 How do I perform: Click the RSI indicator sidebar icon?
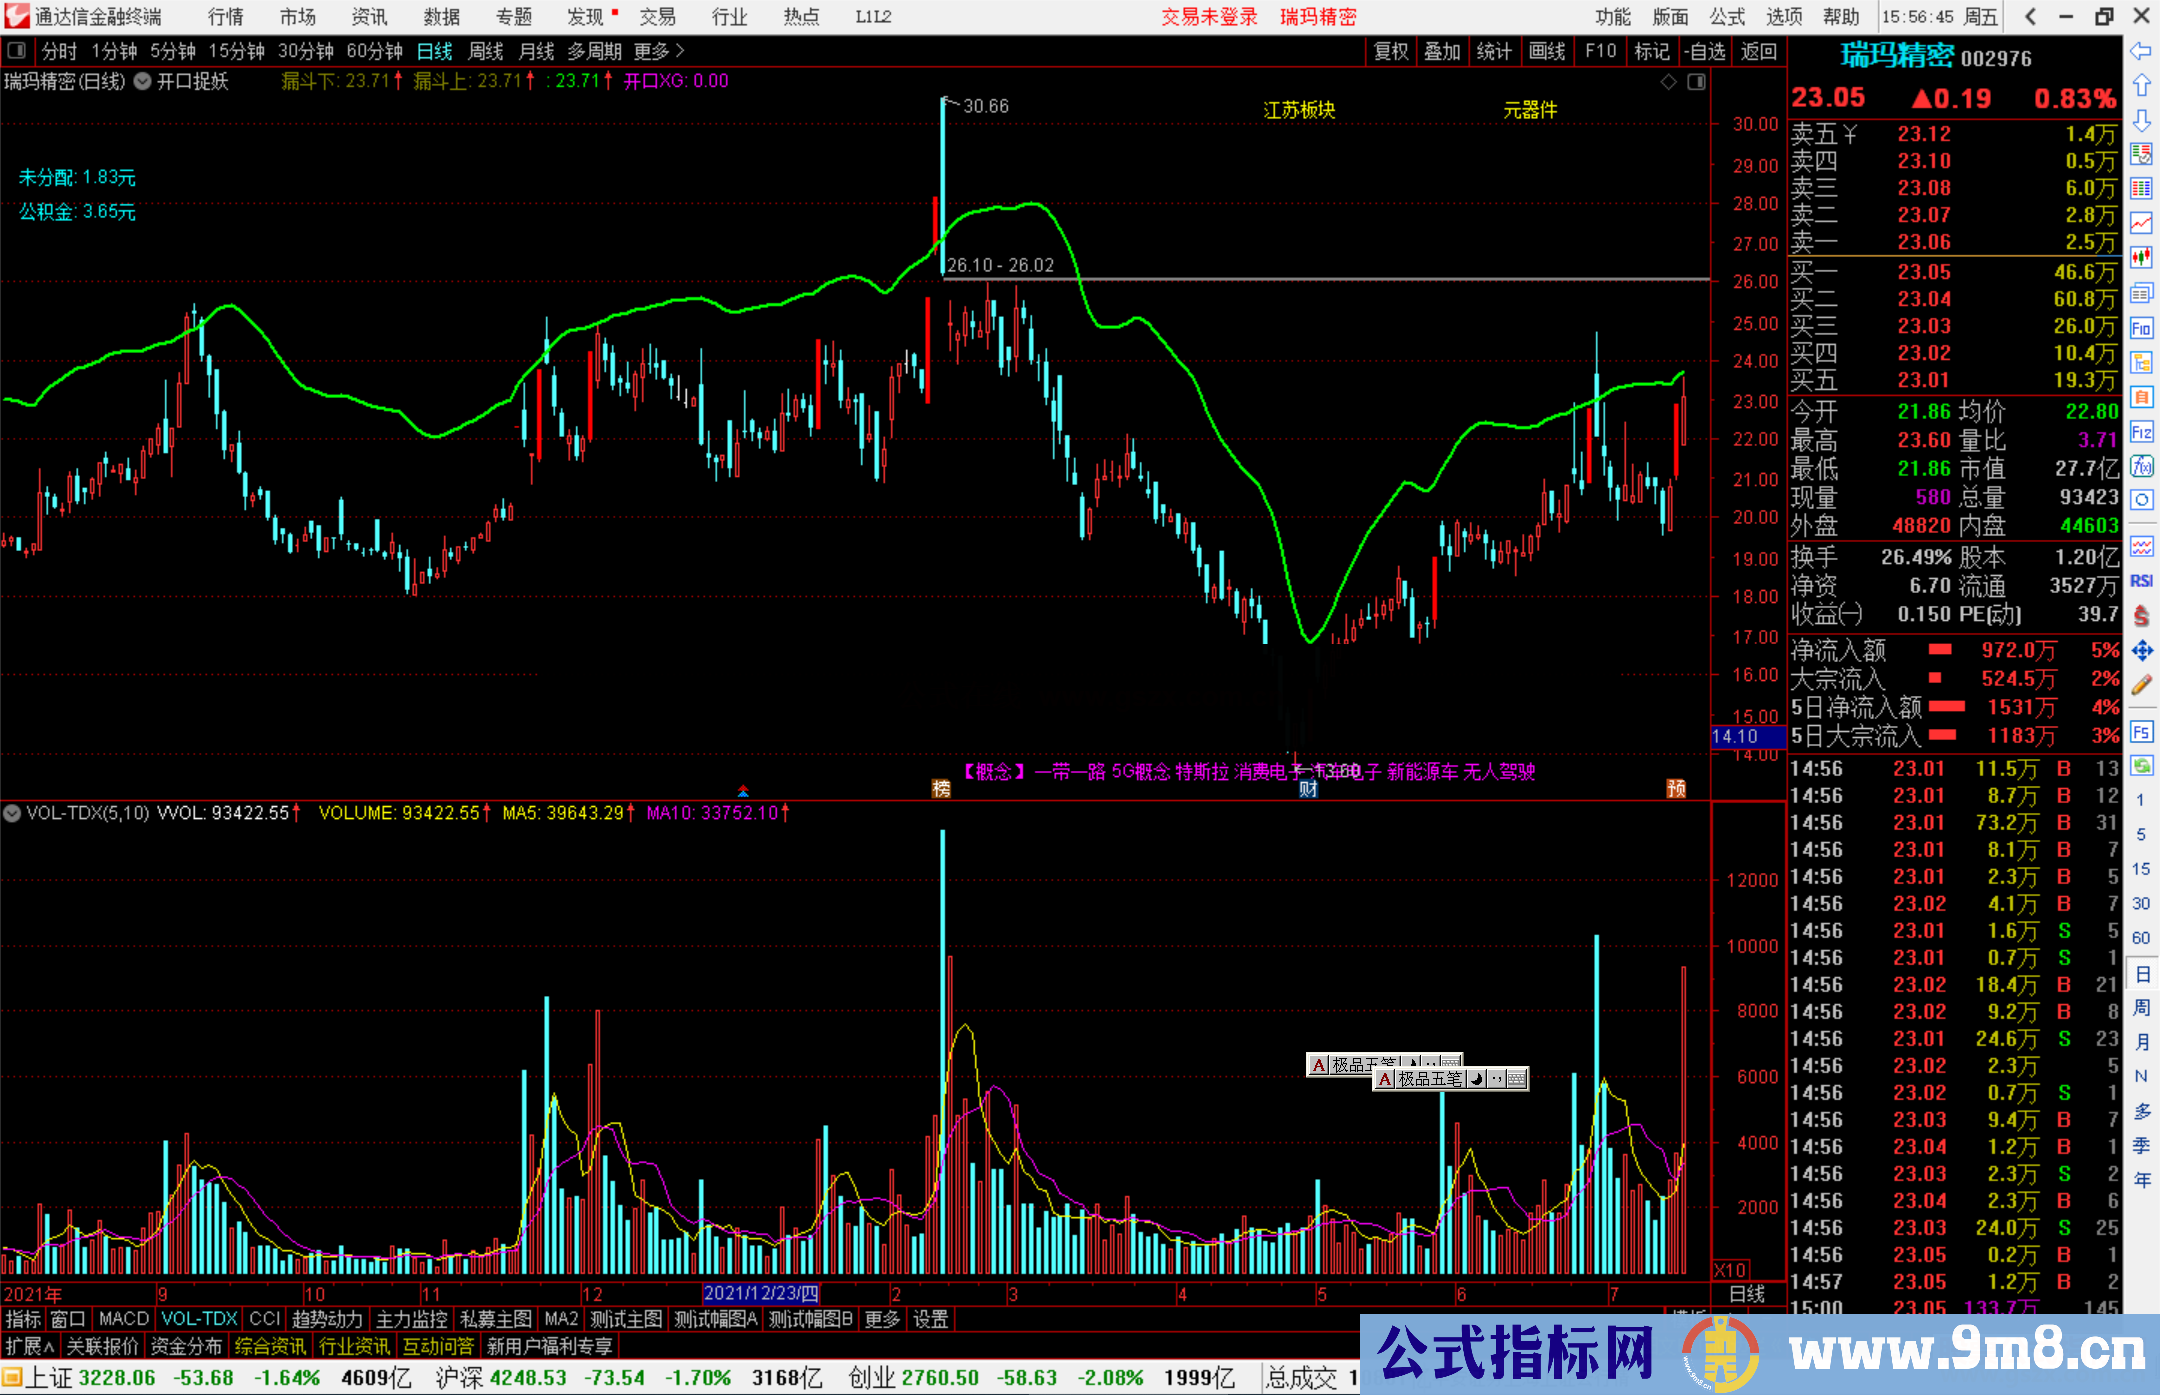pos(2141,581)
